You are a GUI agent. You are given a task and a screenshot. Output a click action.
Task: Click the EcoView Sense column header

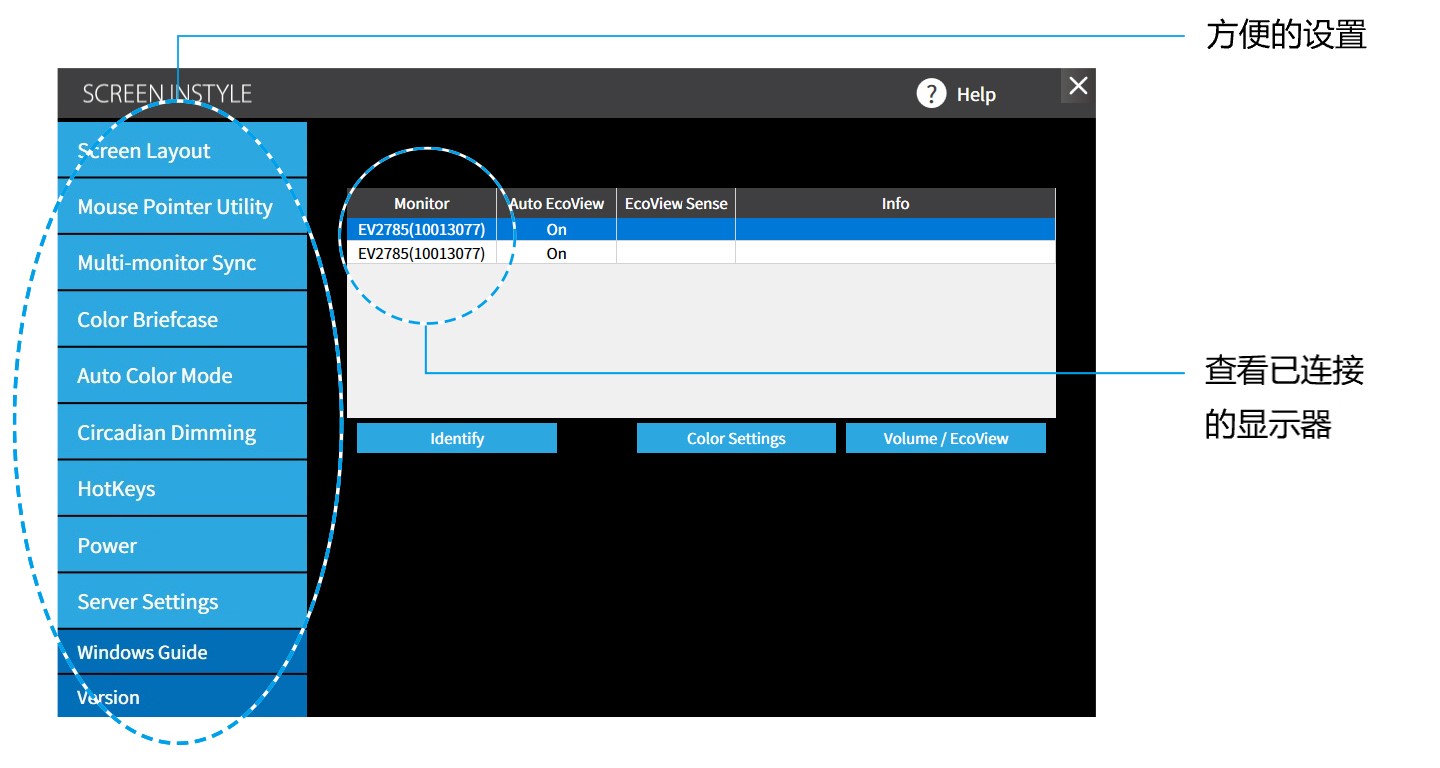click(x=676, y=203)
